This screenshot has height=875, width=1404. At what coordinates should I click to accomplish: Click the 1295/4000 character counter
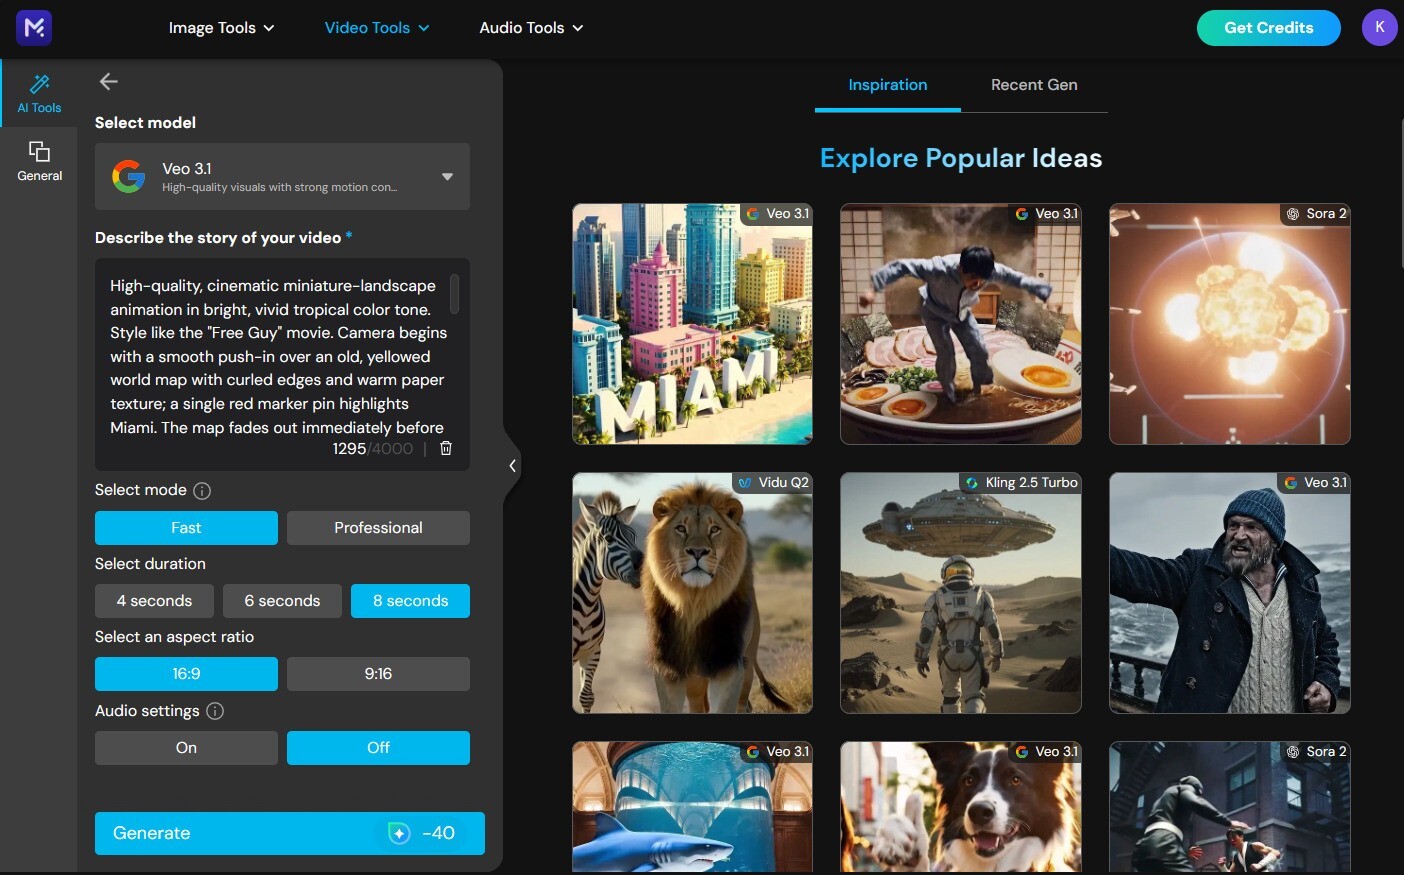(x=372, y=449)
